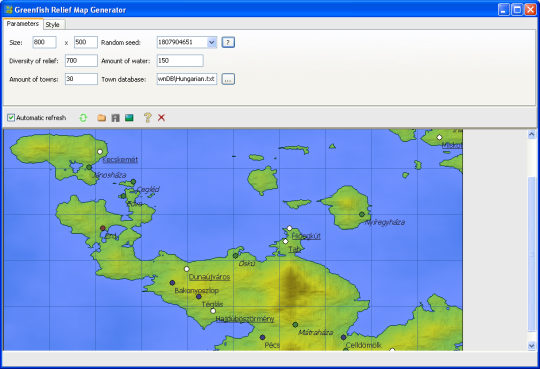This screenshot has height=369, width=540.
Task: Save using the floppy disk icon
Action: 115,118
